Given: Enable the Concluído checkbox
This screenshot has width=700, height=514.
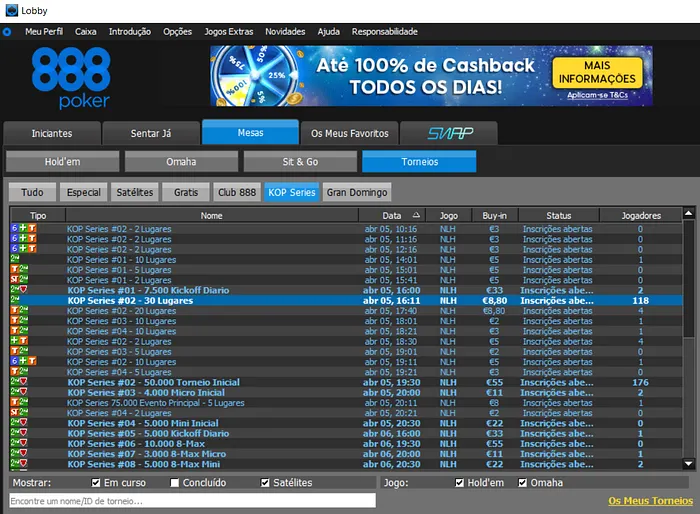Looking at the screenshot, I should click(x=175, y=483).
